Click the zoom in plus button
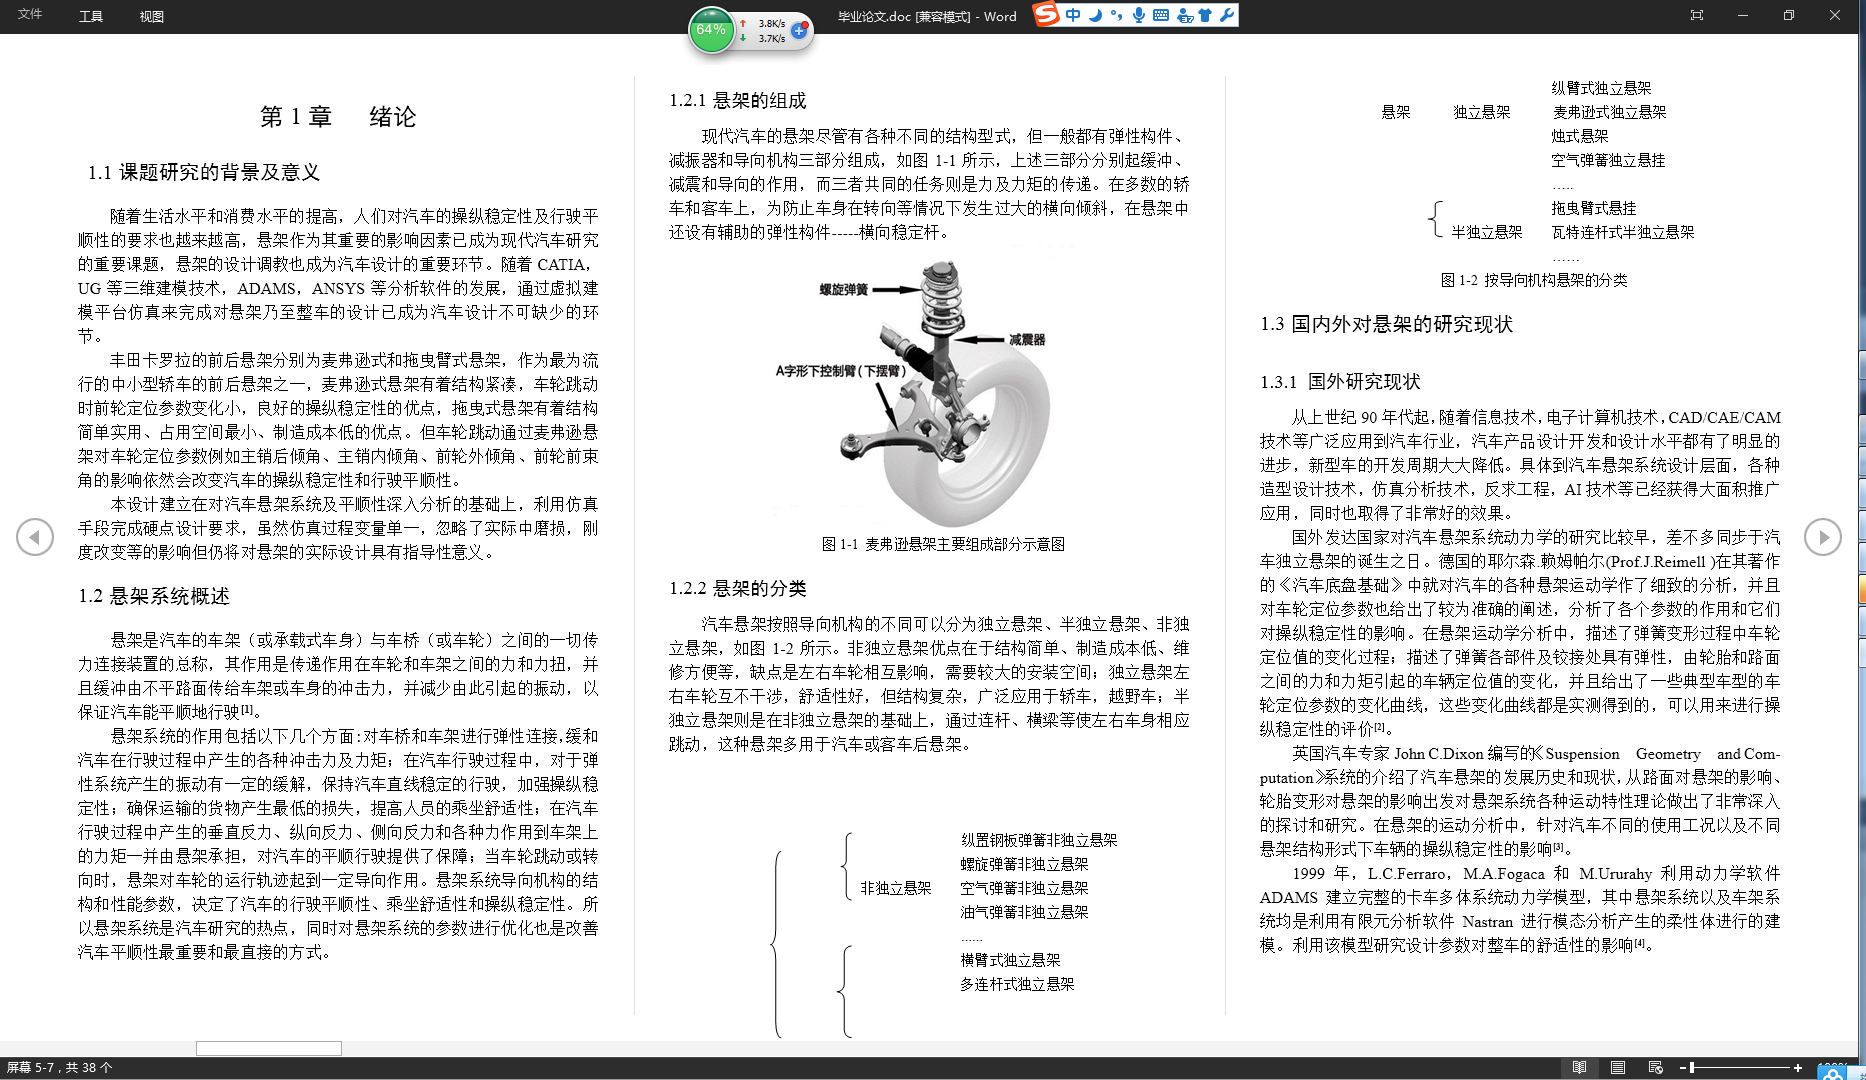The height and width of the screenshot is (1080, 1866). (1797, 1068)
